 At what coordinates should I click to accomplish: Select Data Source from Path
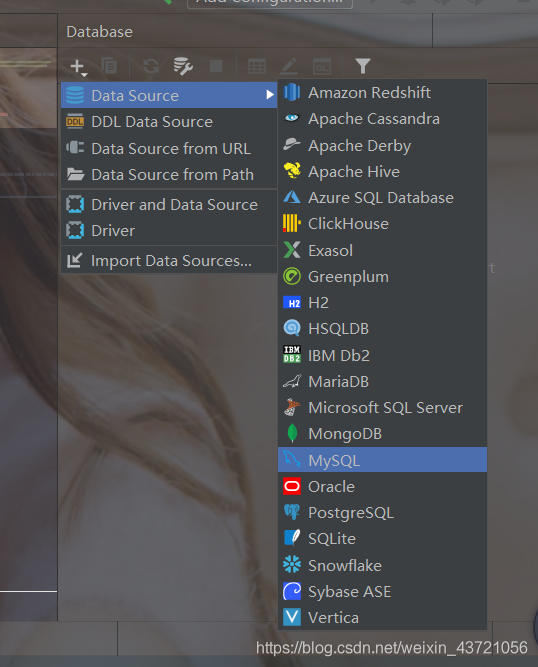(169, 174)
